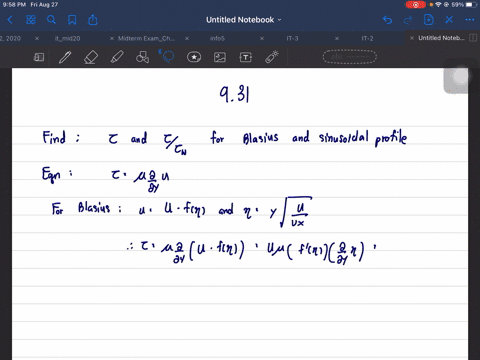
Task: Open the dashed stroke style selector
Action: coord(349,57)
